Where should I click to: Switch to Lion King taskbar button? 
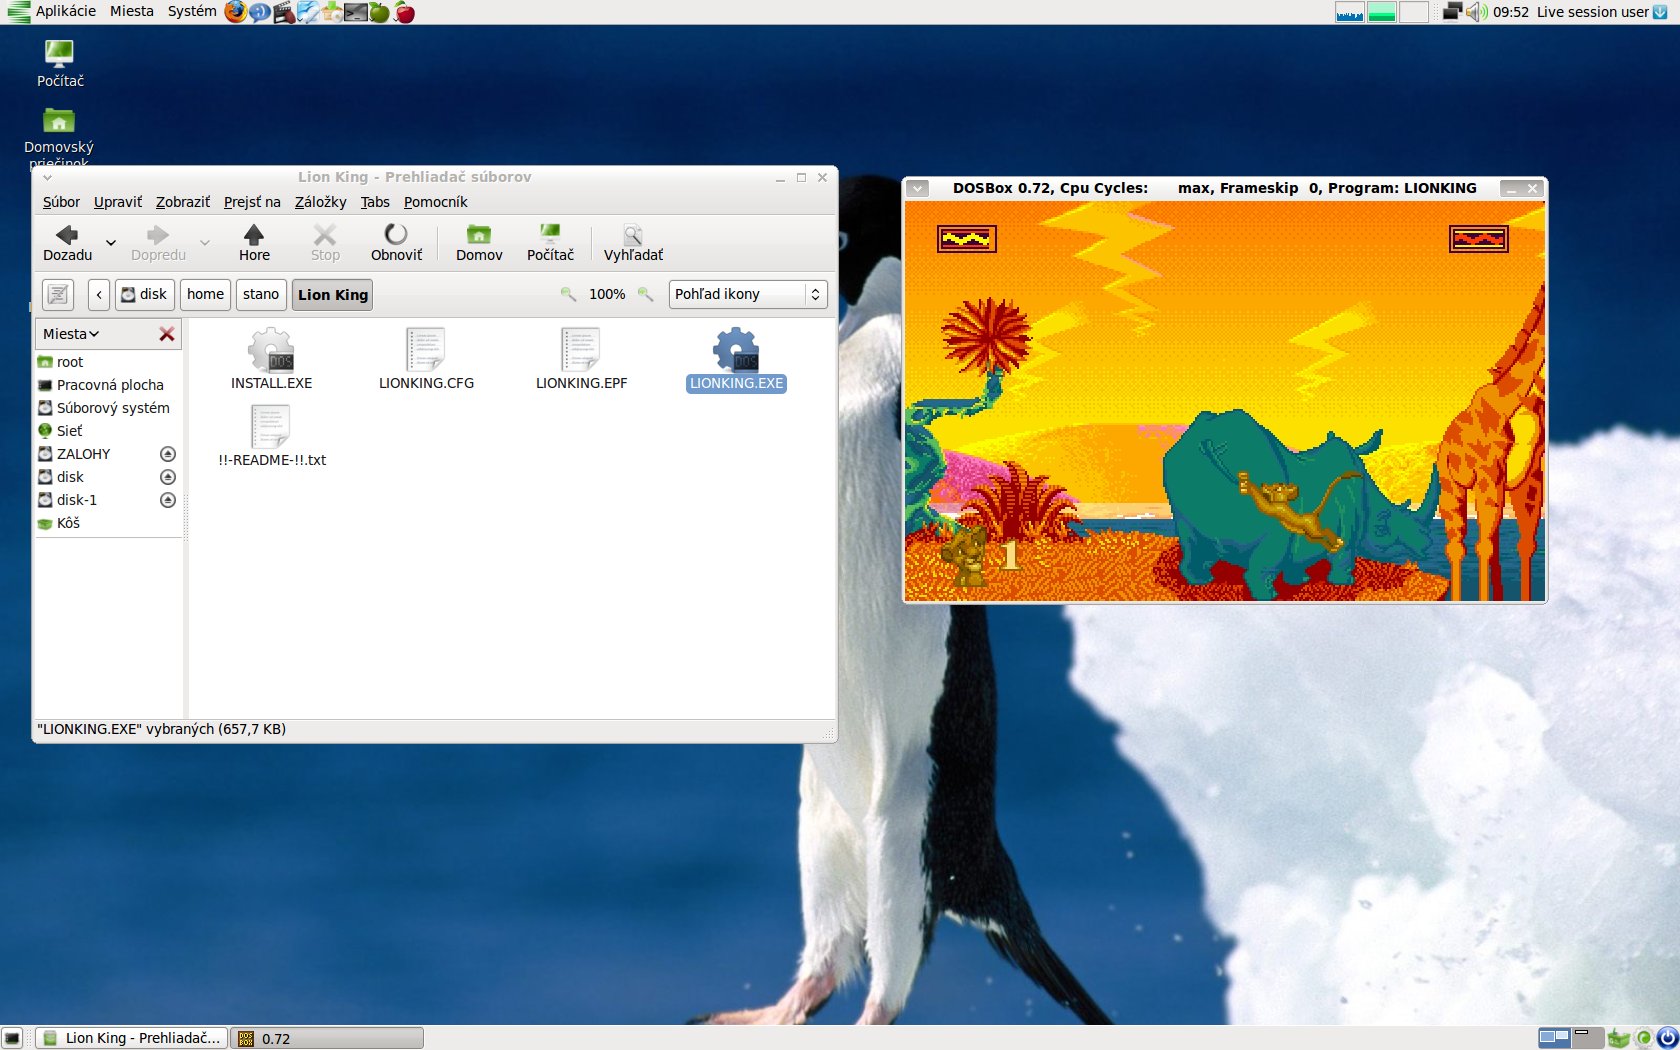(131, 1038)
